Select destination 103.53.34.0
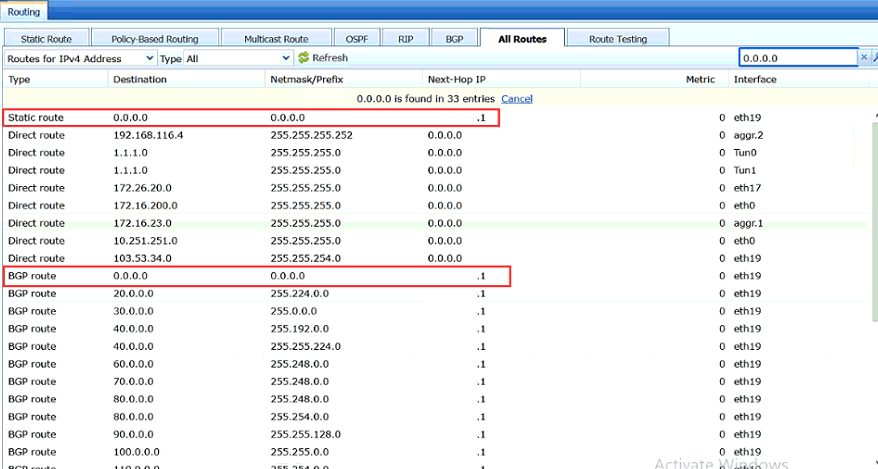The height and width of the screenshot is (469, 878). [x=142, y=259]
